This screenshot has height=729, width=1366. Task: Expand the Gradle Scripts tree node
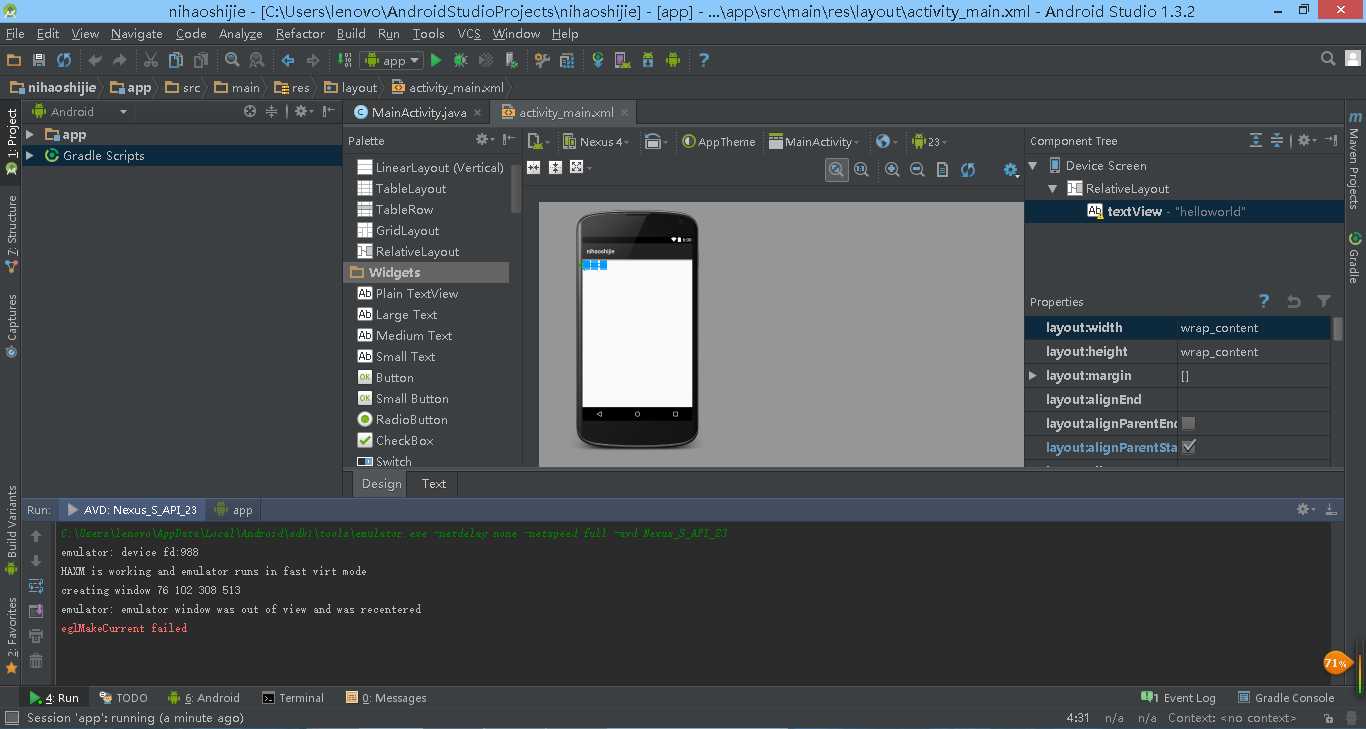pyautogui.click(x=30, y=156)
